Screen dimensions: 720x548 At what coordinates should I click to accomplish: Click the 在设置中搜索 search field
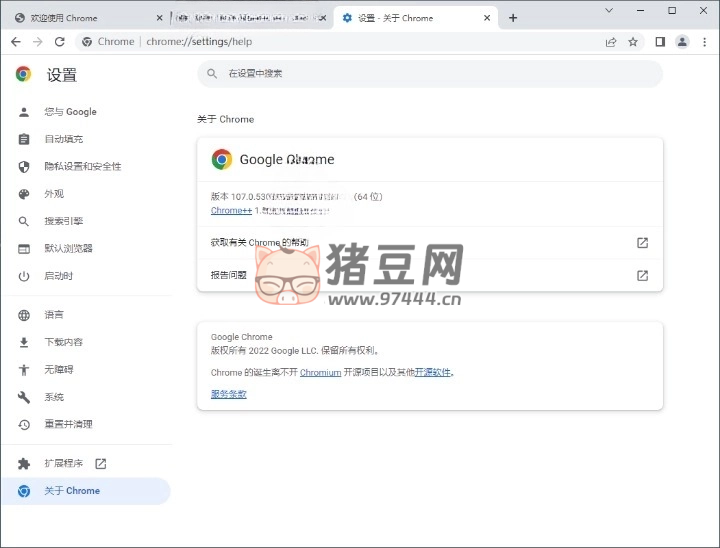click(430, 74)
